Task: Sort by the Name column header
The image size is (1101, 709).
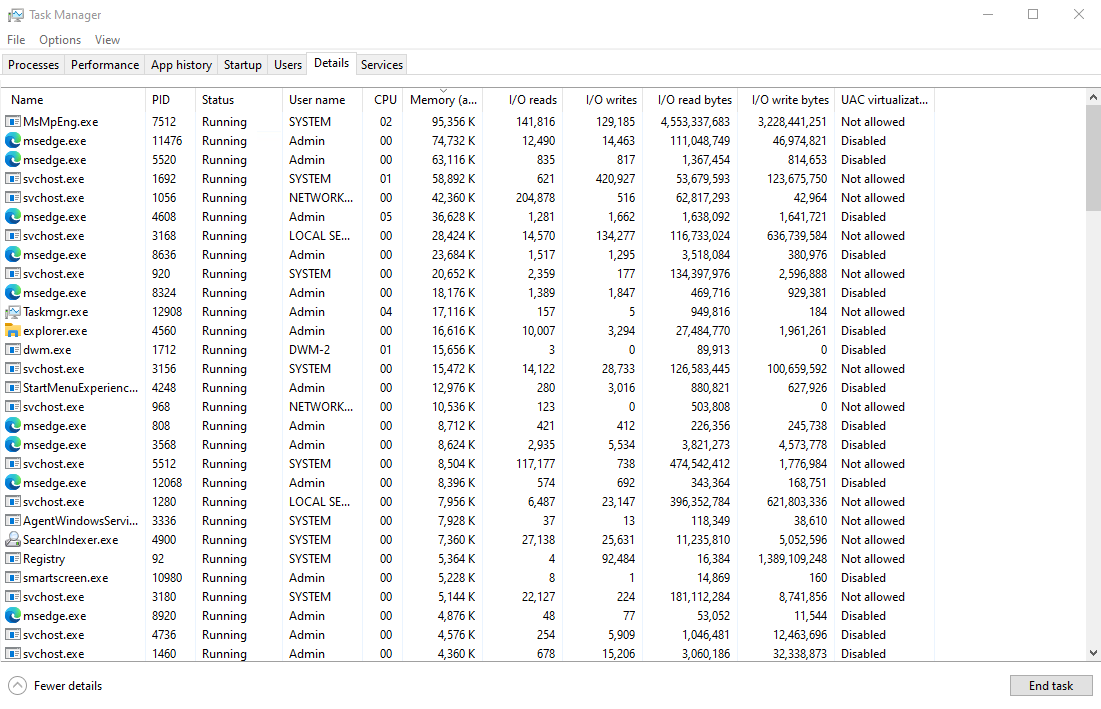Action: click(x=74, y=100)
